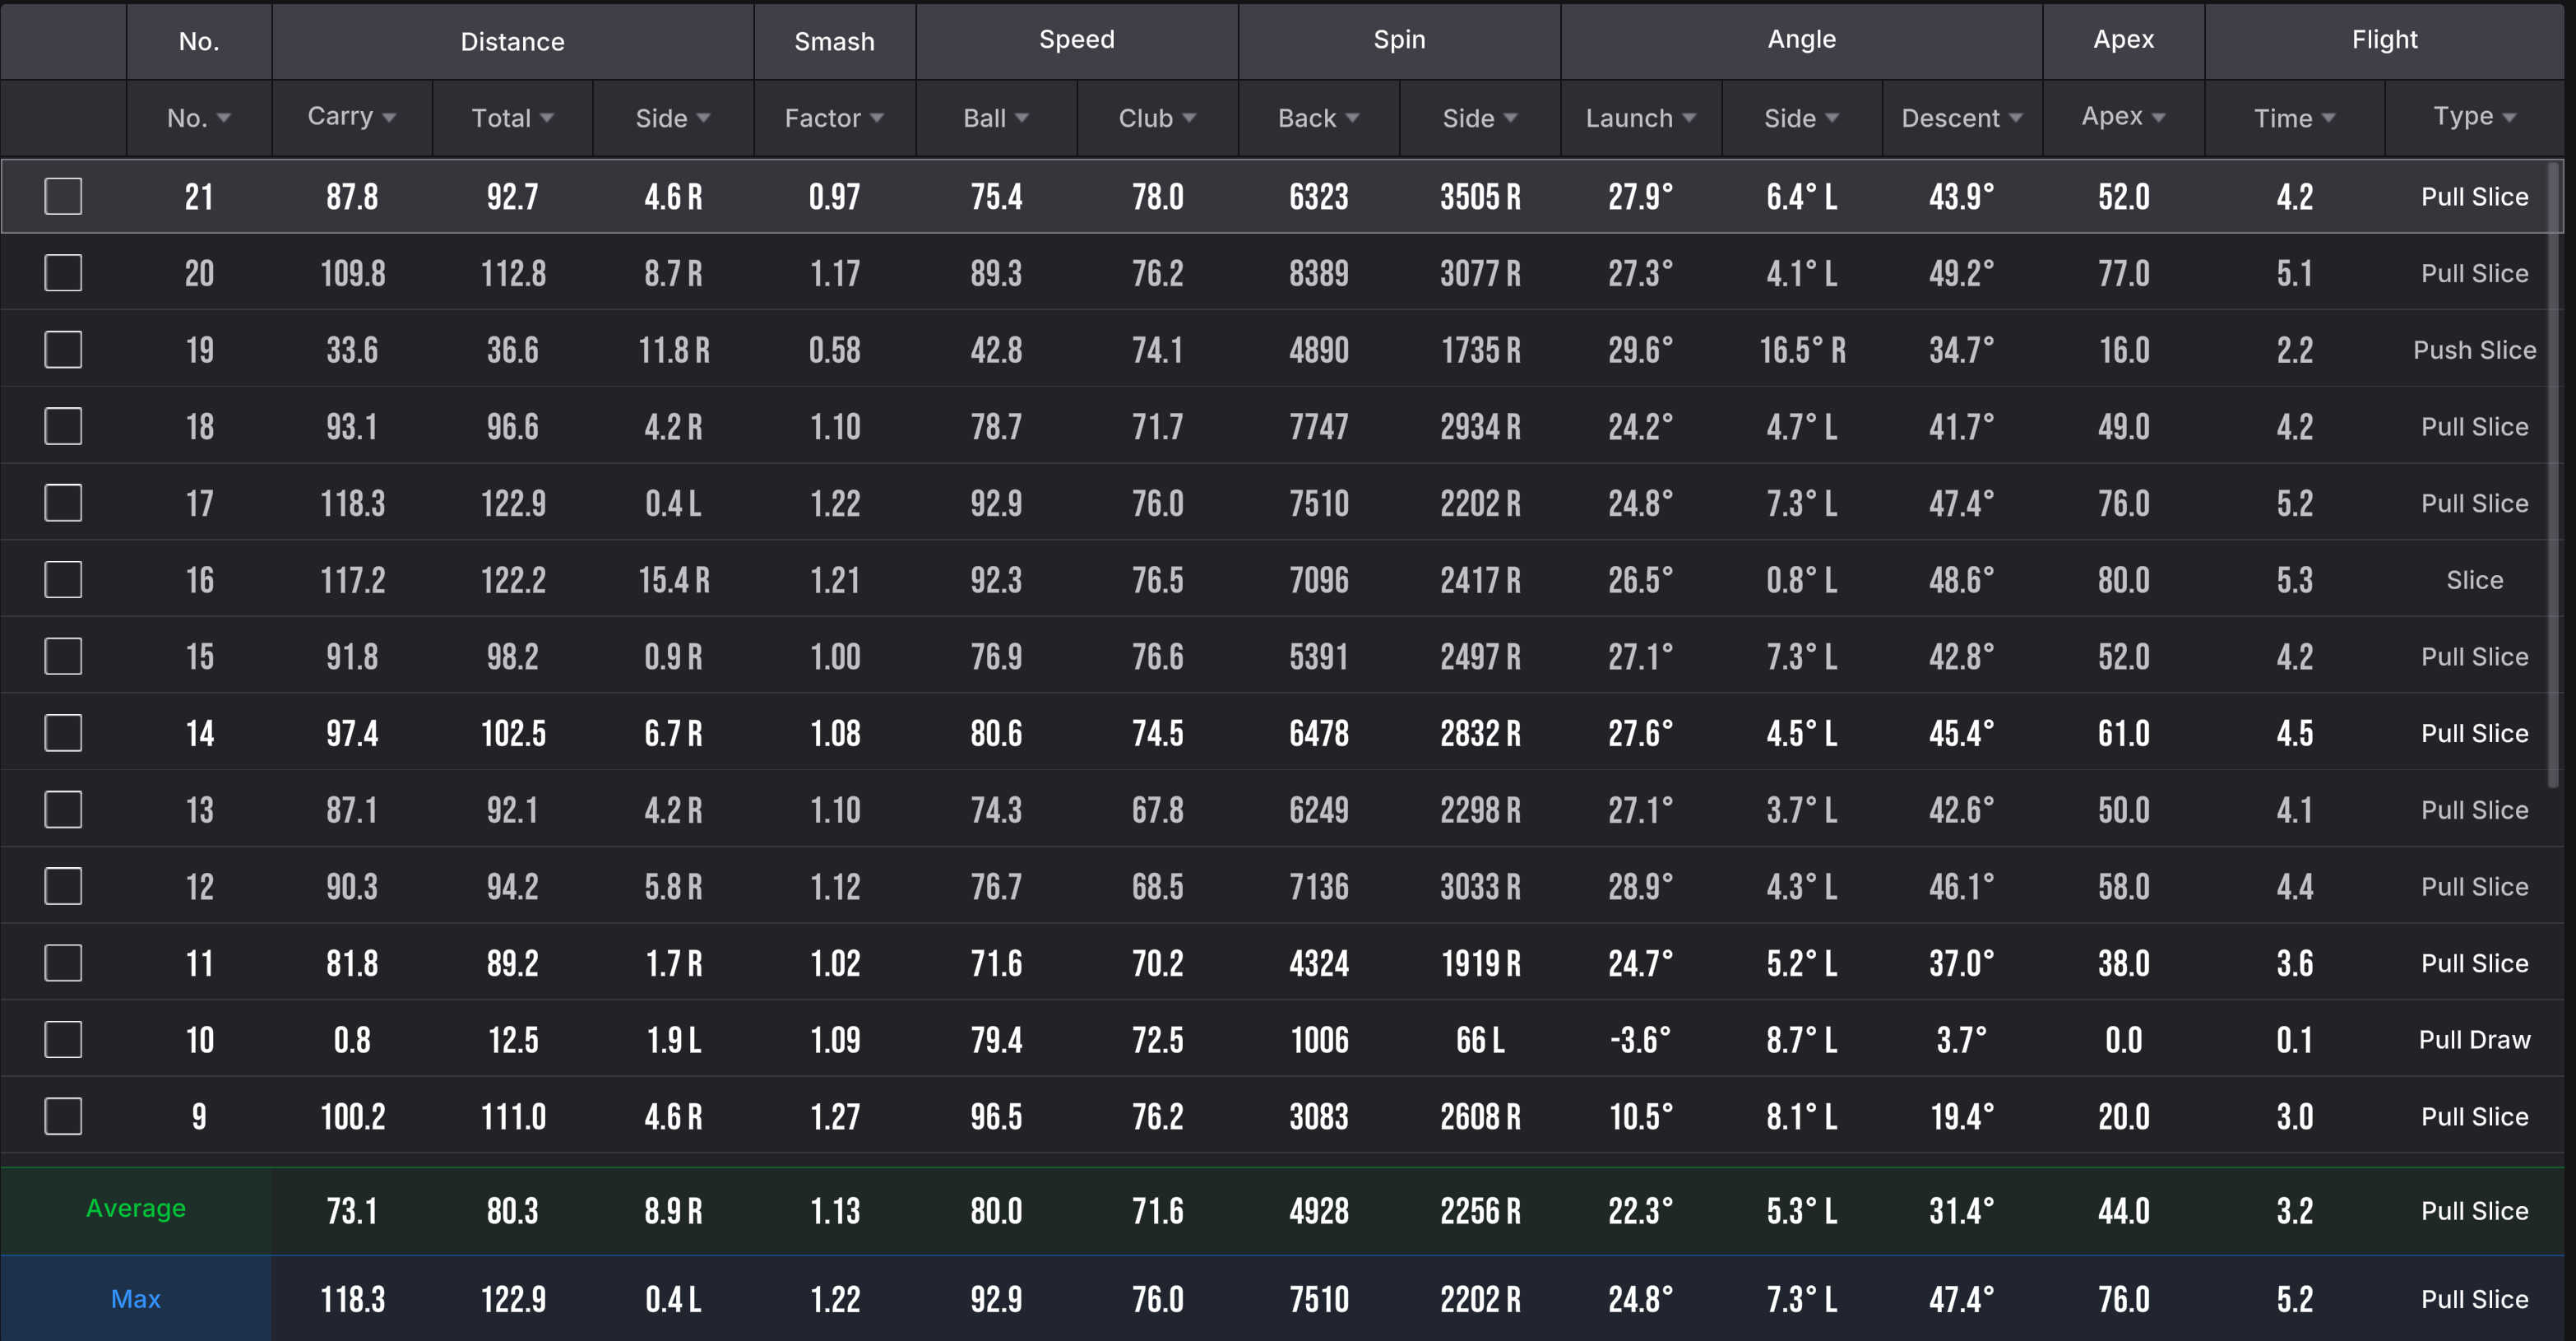Toggle checkbox for shot 17
Image resolution: width=2576 pixels, height=1341 pixels.
(x=63, y=503)
